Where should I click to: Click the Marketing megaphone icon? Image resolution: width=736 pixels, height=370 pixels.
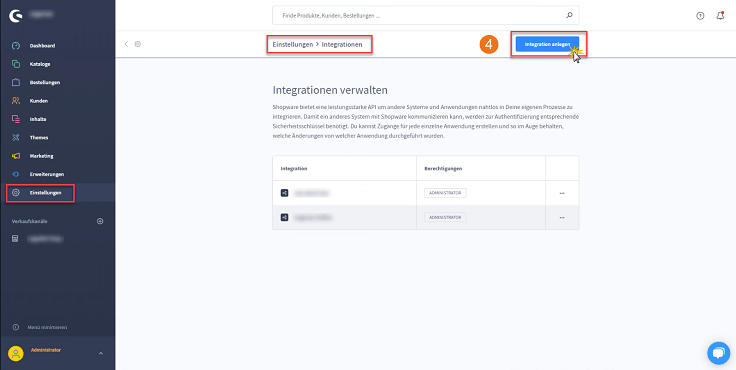pos(16,156)
